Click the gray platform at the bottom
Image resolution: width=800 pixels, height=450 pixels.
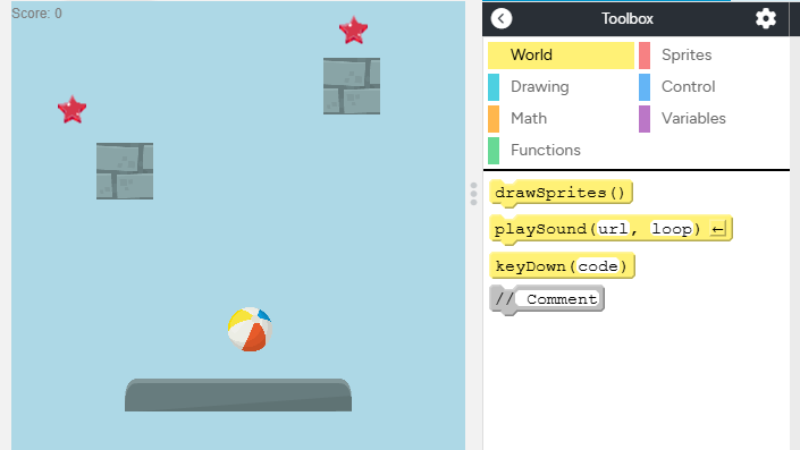click(x=238, y=395)
